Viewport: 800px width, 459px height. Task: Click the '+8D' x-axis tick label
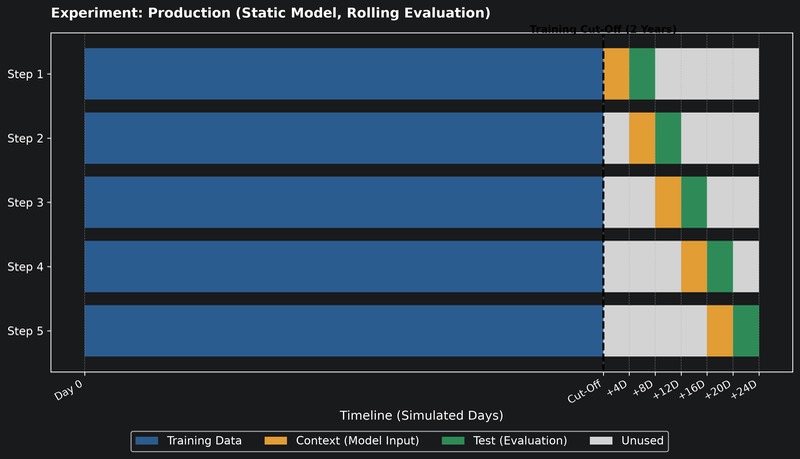tap(642, 389)
